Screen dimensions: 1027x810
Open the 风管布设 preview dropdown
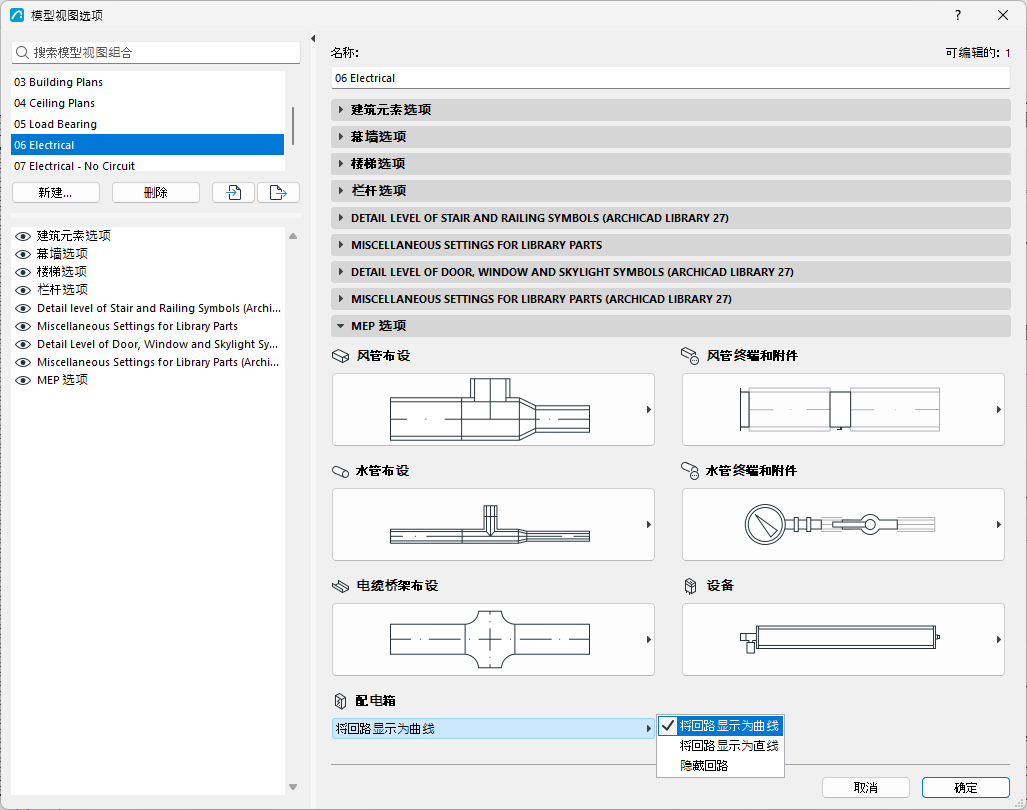click(x=493, y=410)
